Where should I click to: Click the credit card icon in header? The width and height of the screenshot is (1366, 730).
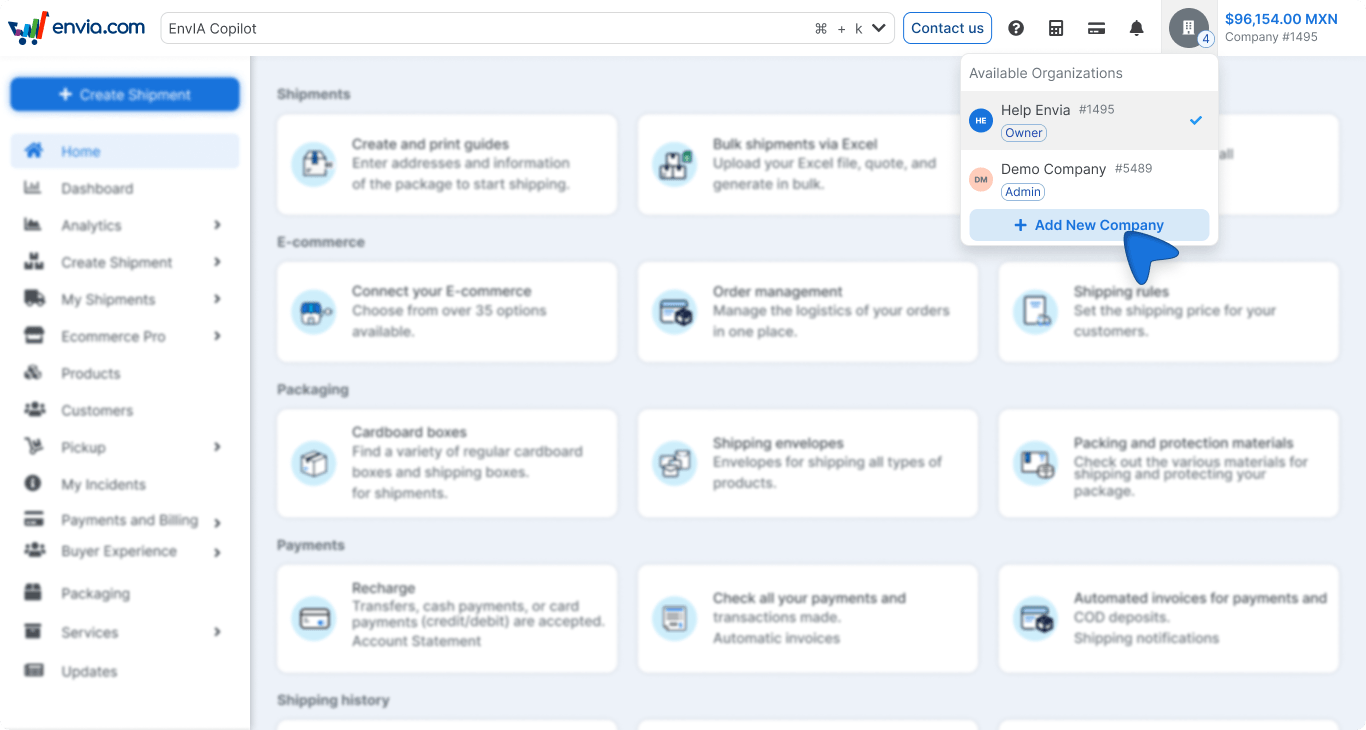point(1096,28)
